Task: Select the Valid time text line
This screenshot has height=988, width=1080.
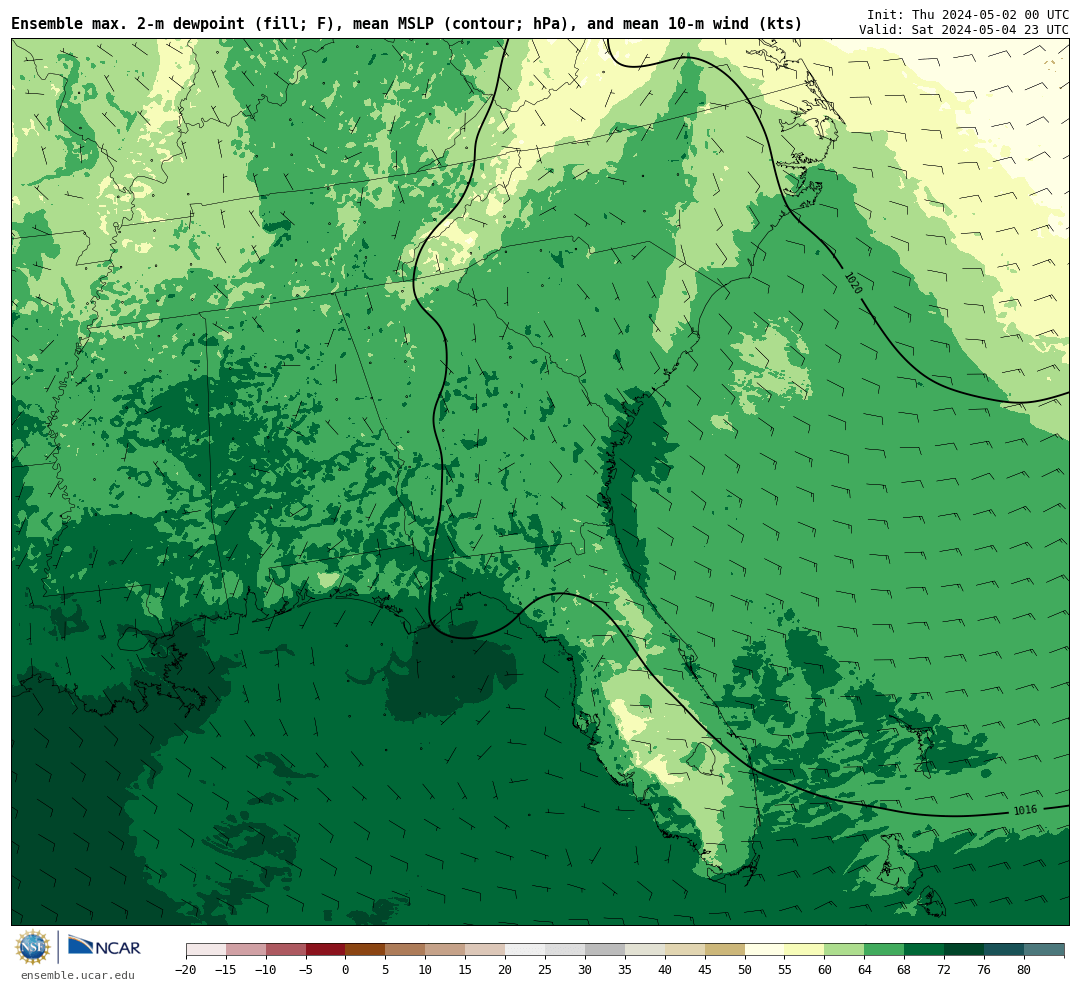Action: (x=964, y=30)
